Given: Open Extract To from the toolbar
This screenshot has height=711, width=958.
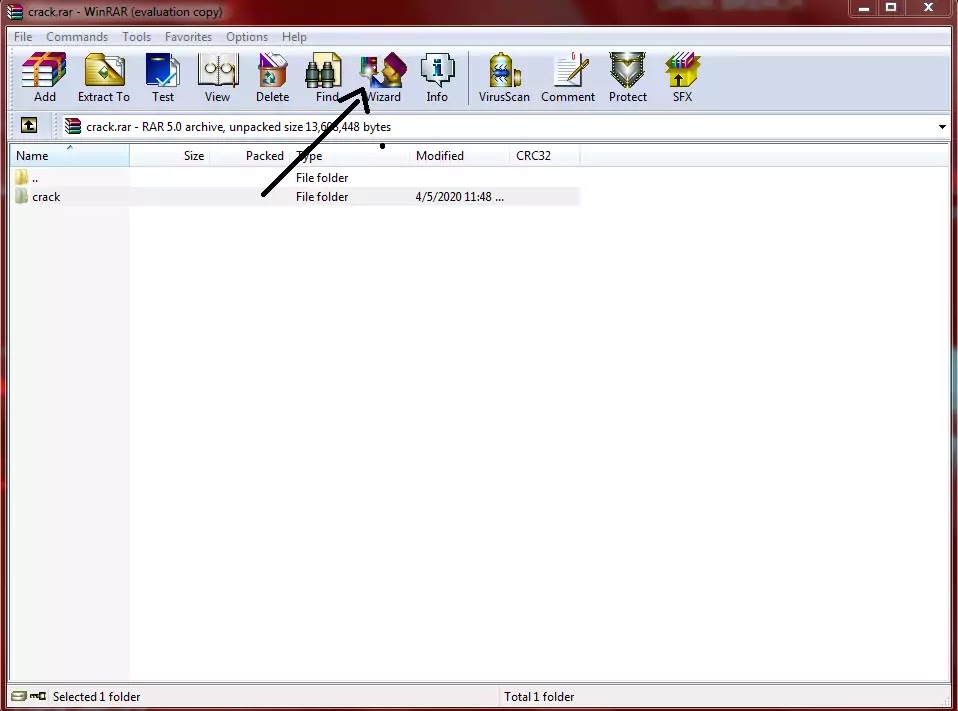Looking at the screenshot, I should [104, 77].
